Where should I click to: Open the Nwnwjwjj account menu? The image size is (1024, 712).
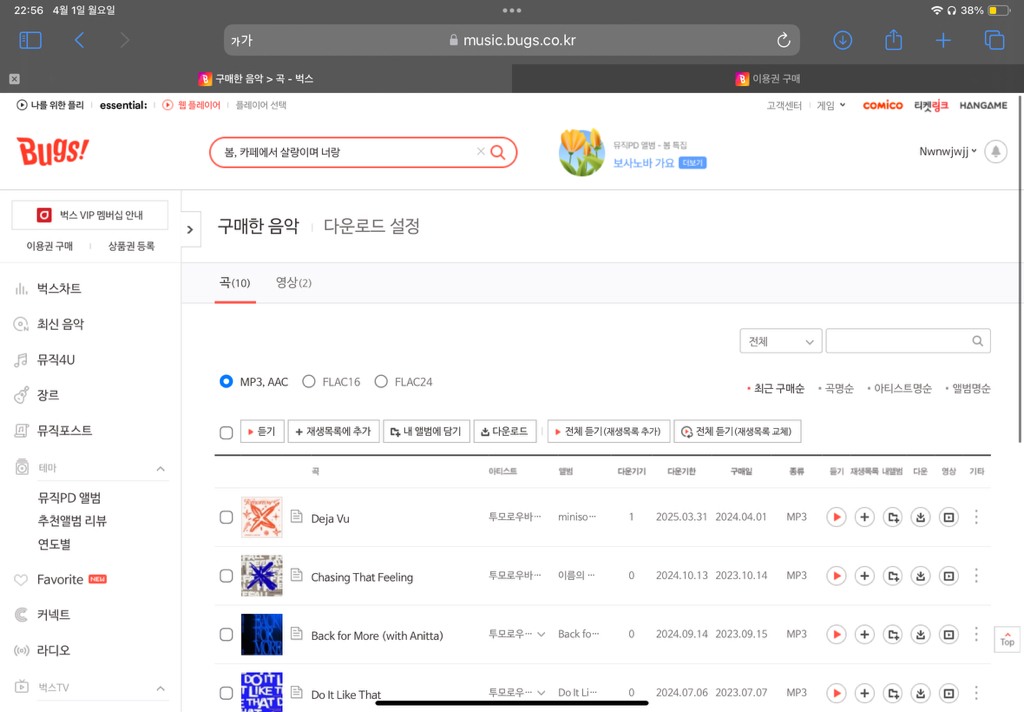[948, 152]
